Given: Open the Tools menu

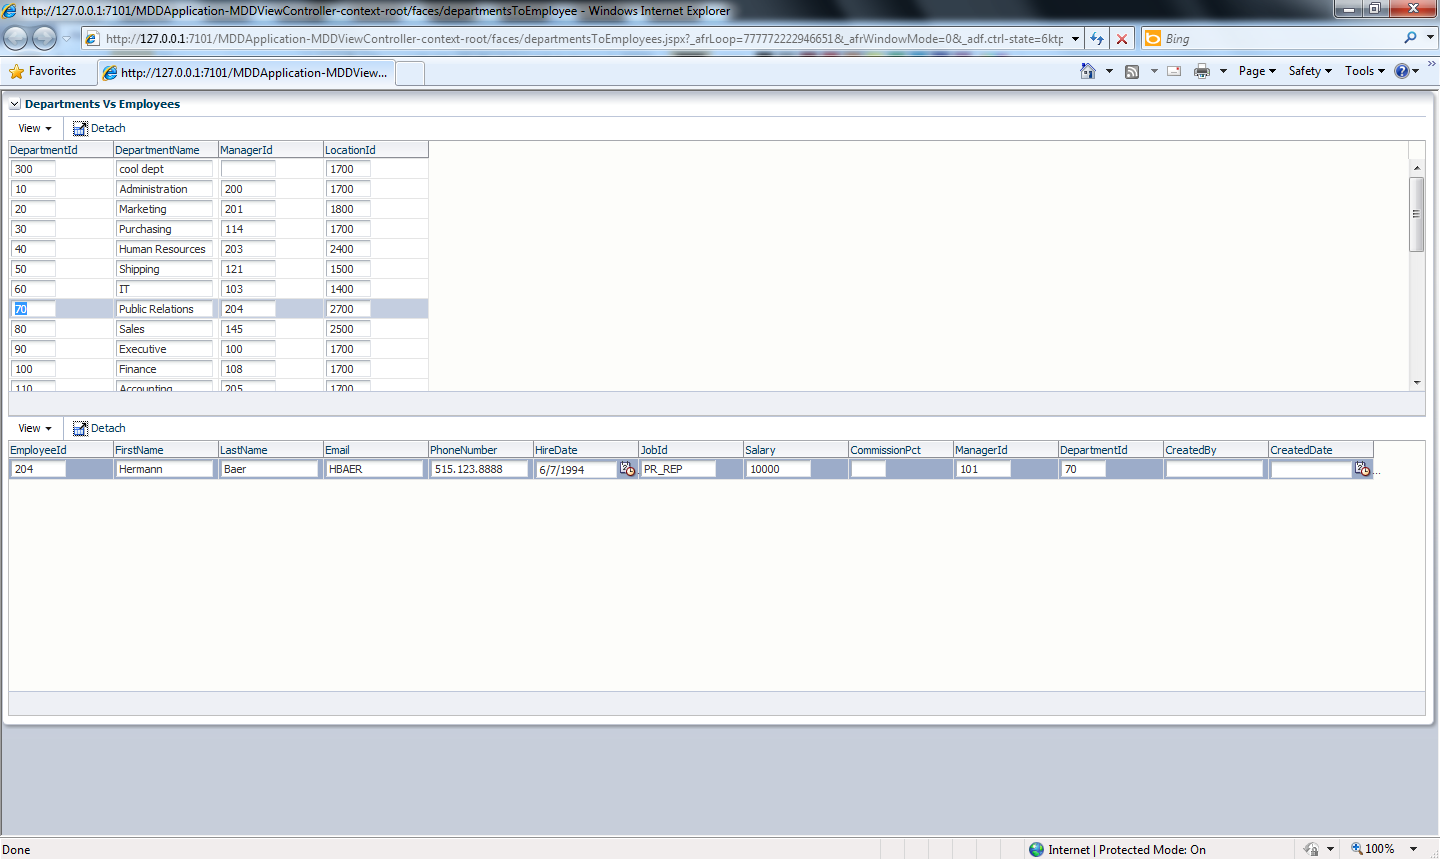Looking at the screenshot, I should (x=1361, y=71).
